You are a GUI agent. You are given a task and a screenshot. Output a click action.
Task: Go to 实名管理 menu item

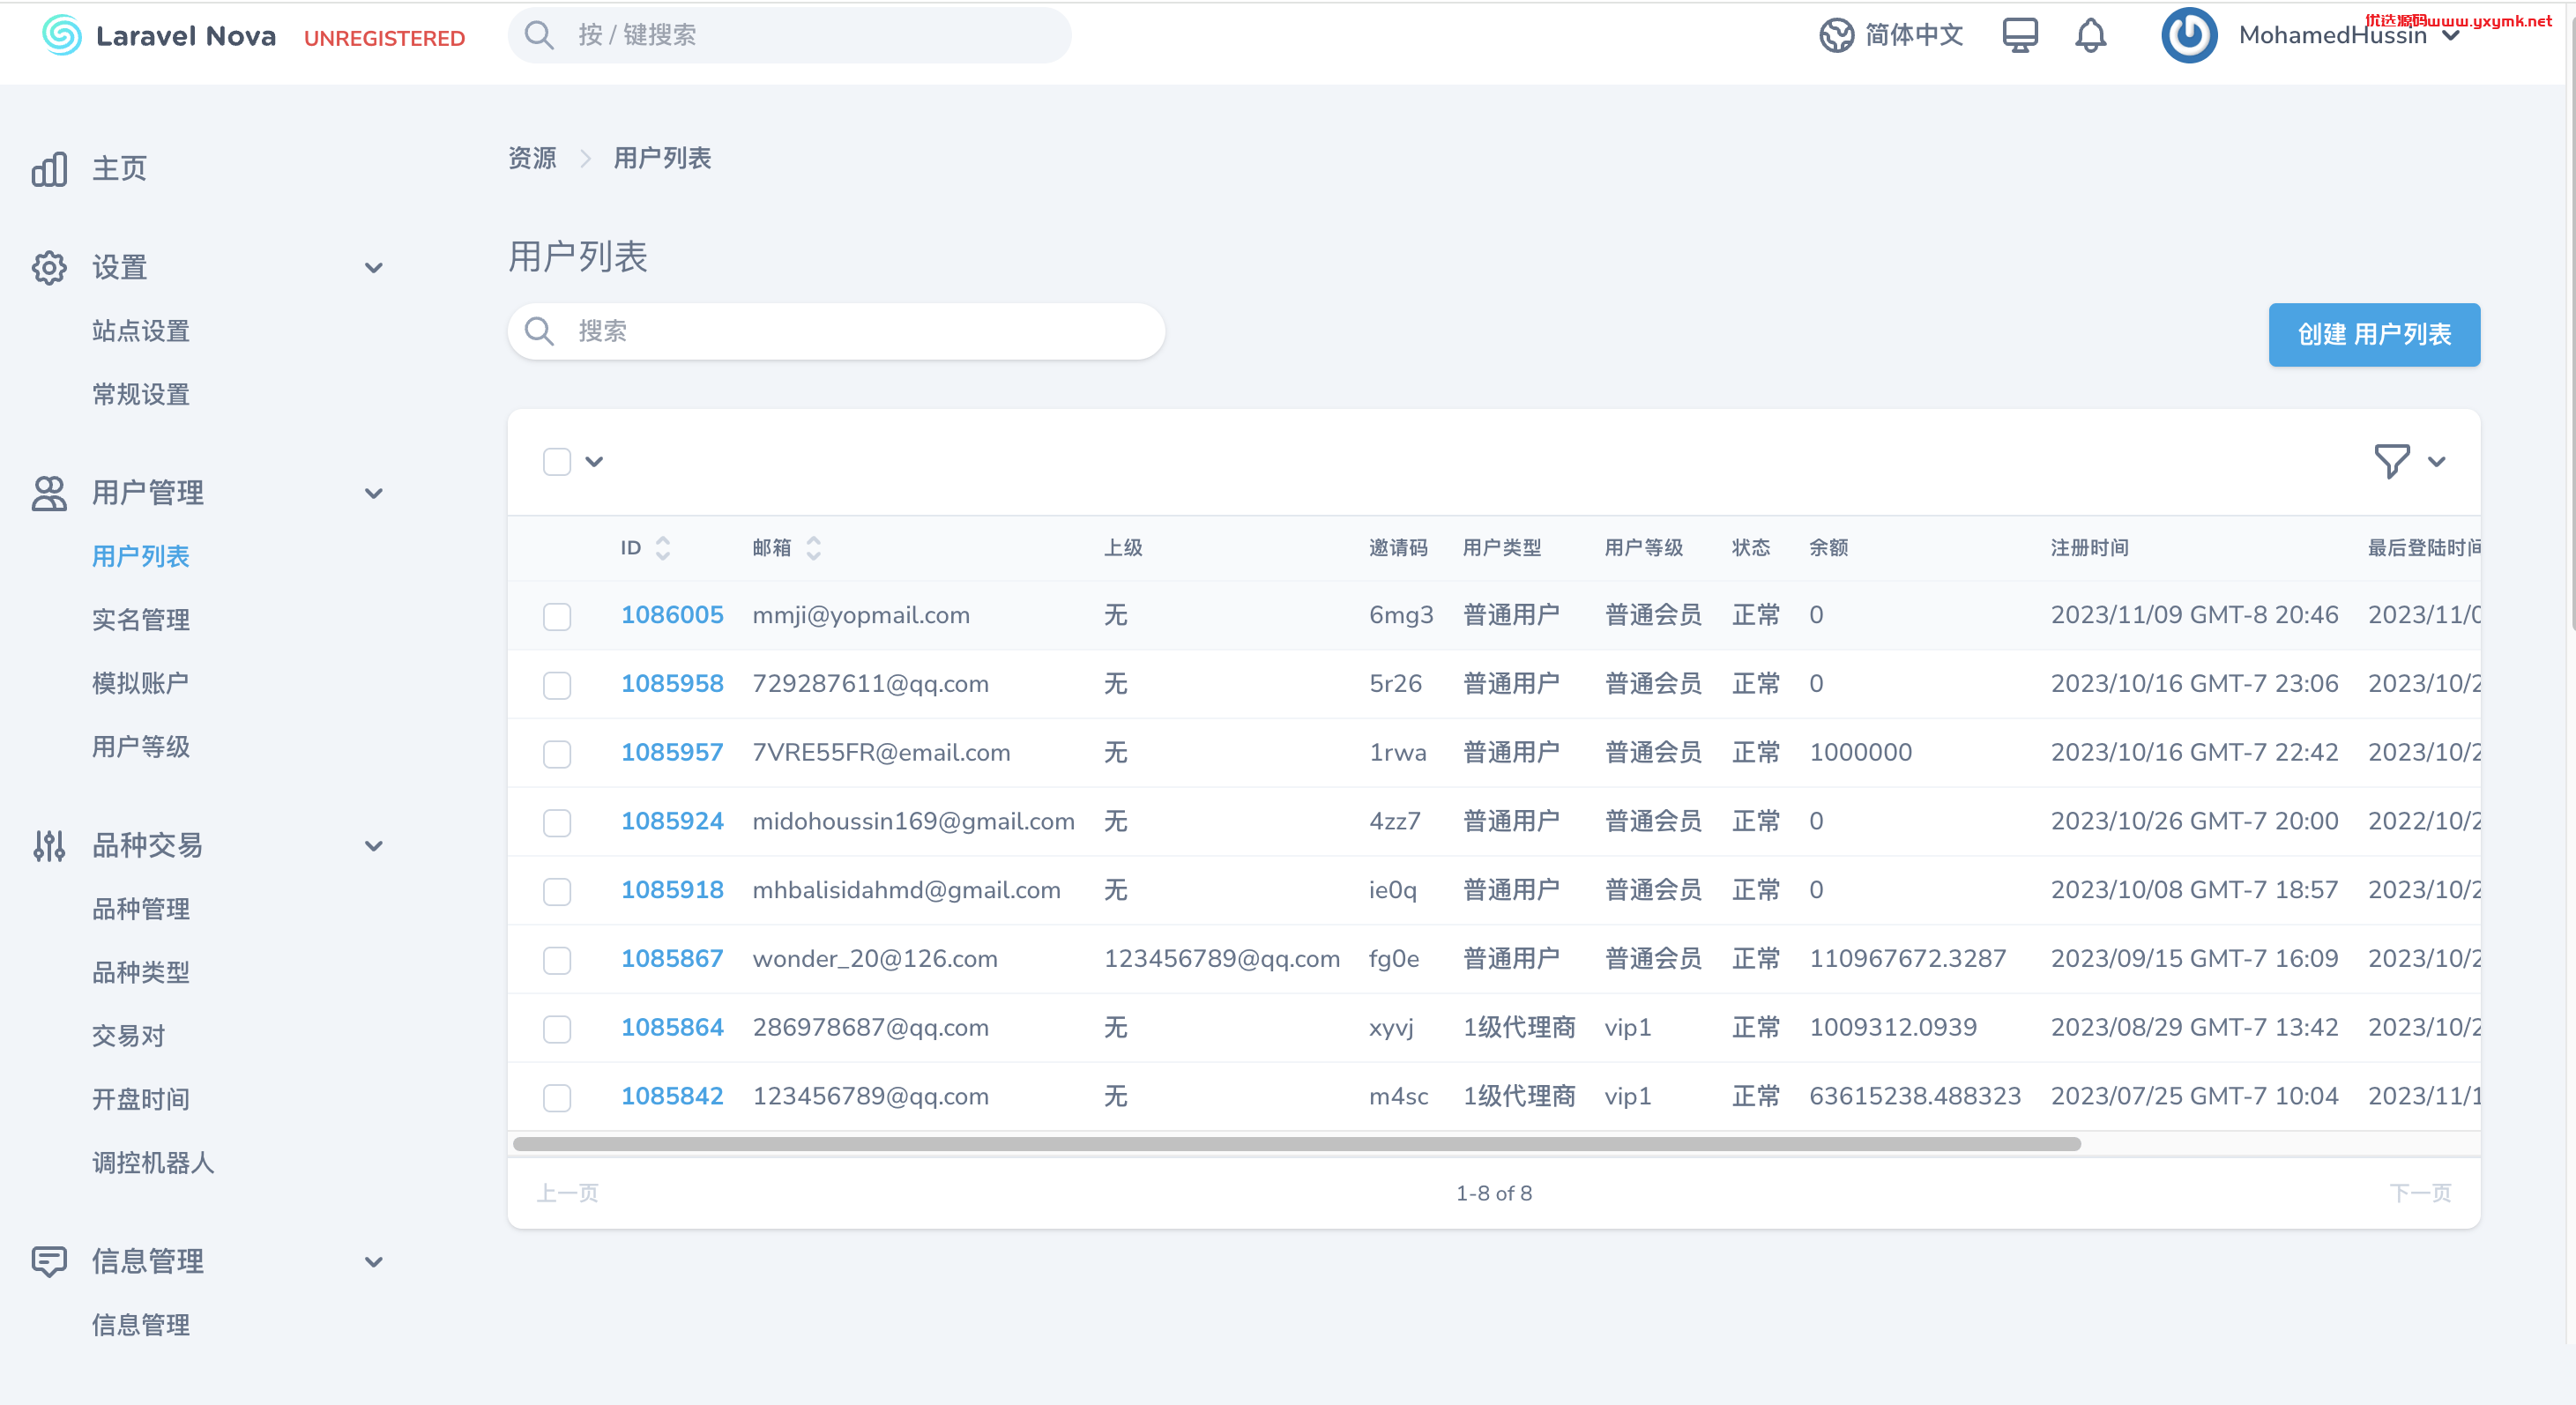141,620
